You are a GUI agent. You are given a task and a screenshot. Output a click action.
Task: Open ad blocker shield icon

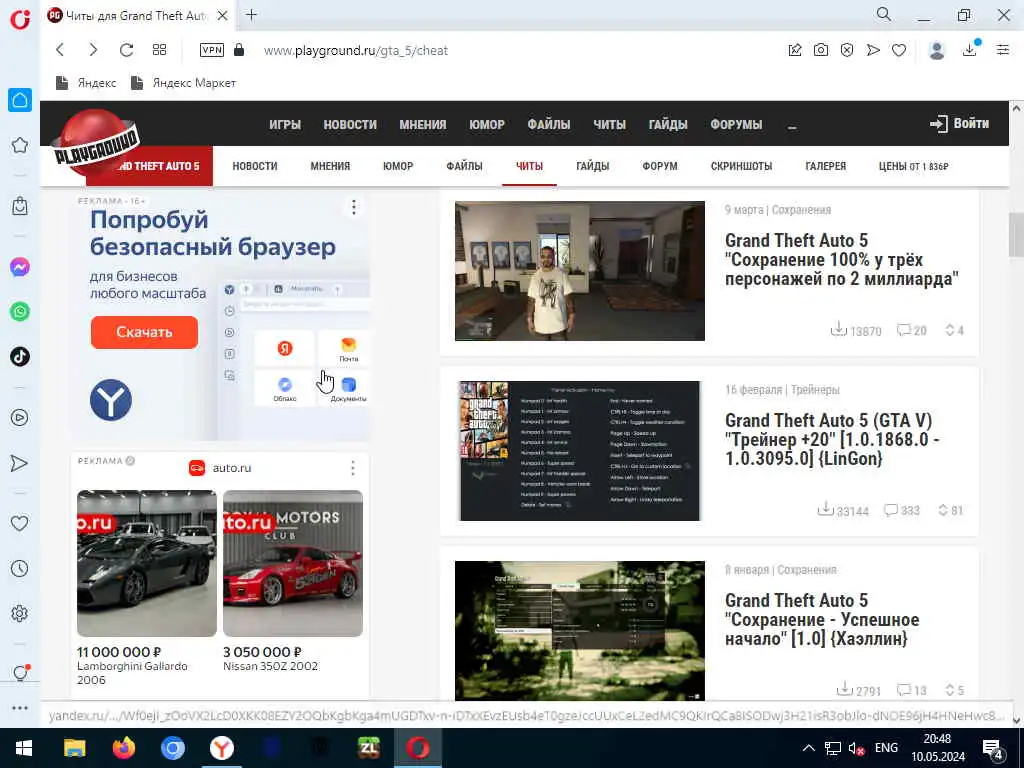(x=847, y=50)
